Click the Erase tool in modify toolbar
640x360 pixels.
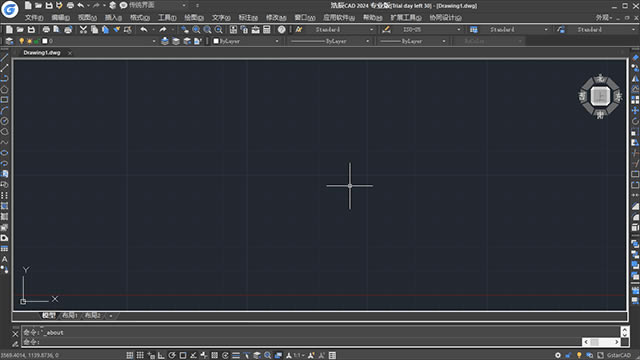tap(635, 58)
